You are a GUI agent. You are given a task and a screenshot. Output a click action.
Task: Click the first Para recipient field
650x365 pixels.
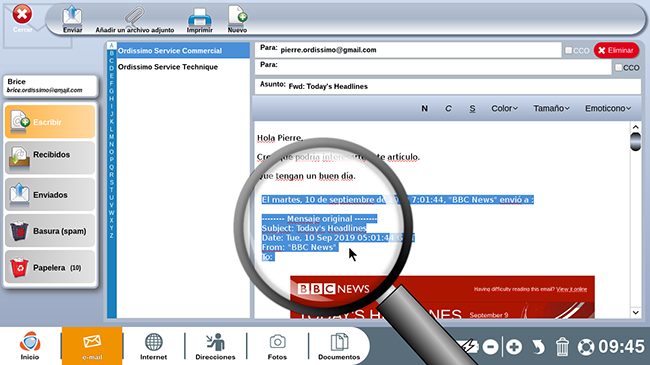pyautogui.click(x=408, y=50)
